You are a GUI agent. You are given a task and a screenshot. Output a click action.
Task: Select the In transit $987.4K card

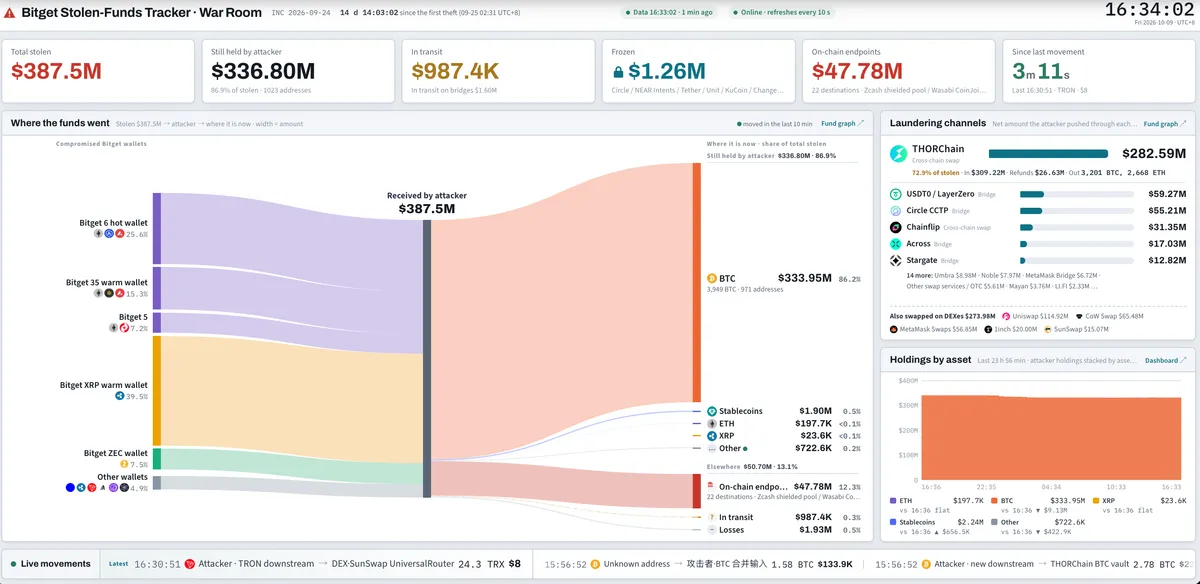point(499,70)
